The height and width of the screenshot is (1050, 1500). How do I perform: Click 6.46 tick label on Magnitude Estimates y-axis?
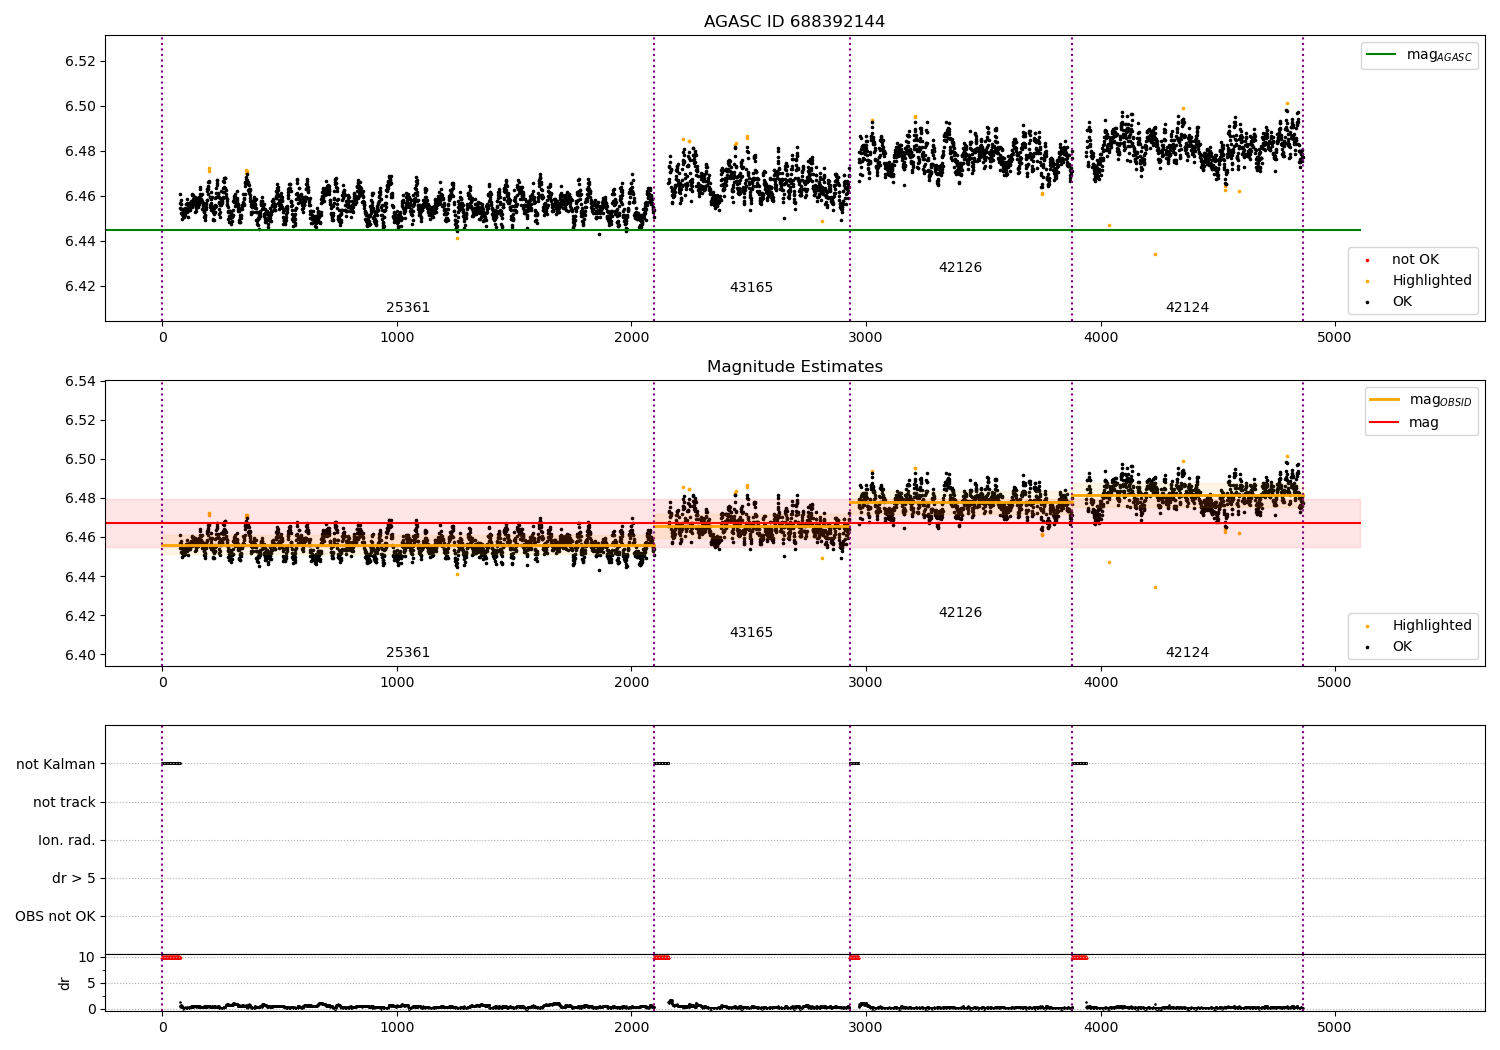pyautogui.click(x=80, y=538)
